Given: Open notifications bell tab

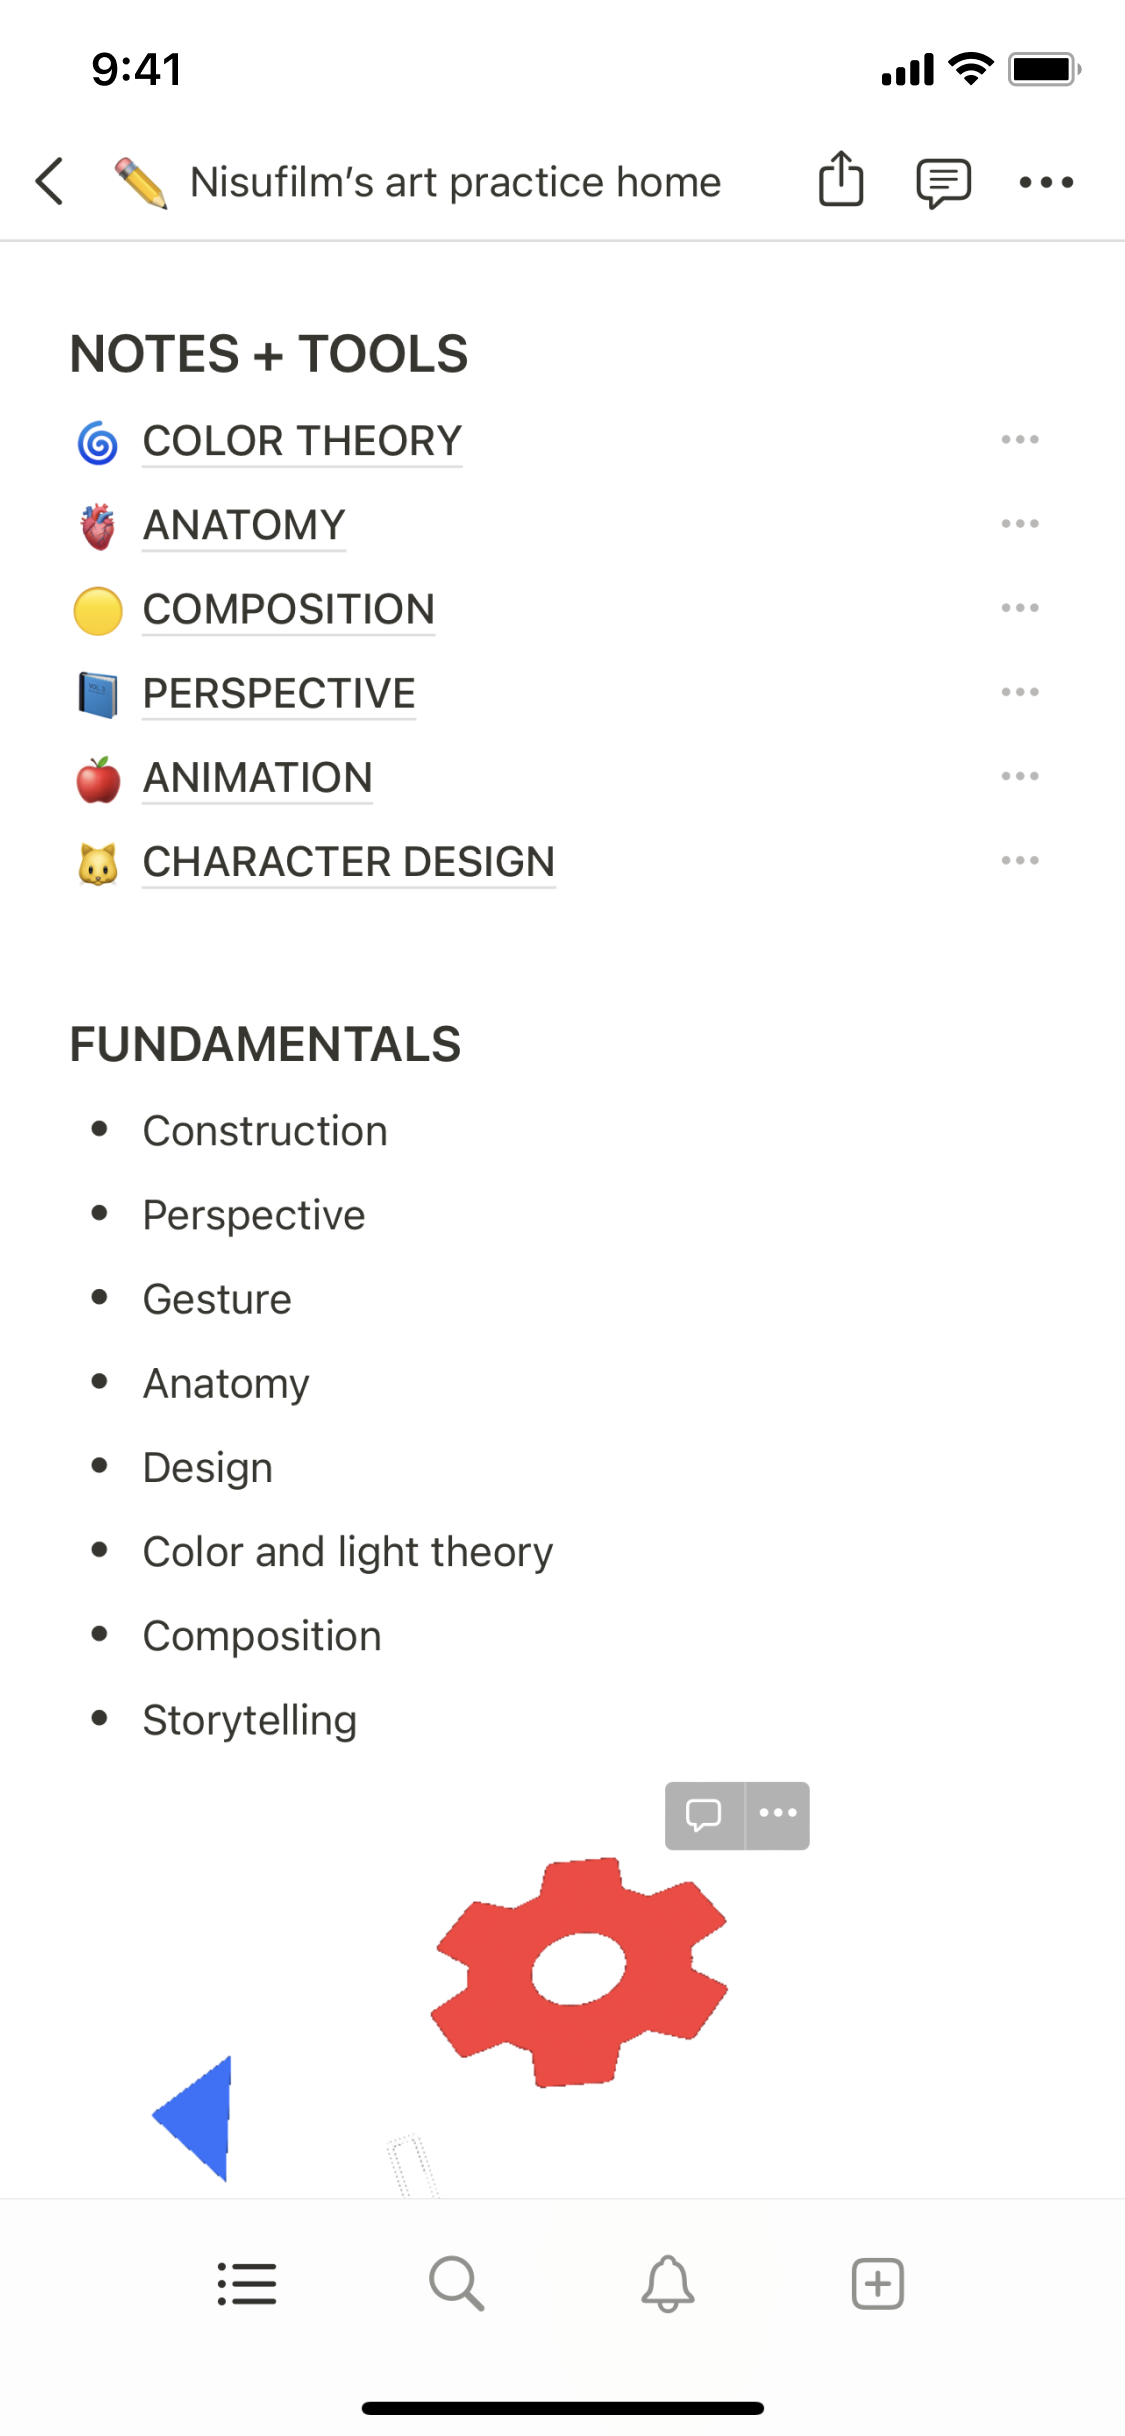Looking at the screenshot, I should [x=667, y=2284].
